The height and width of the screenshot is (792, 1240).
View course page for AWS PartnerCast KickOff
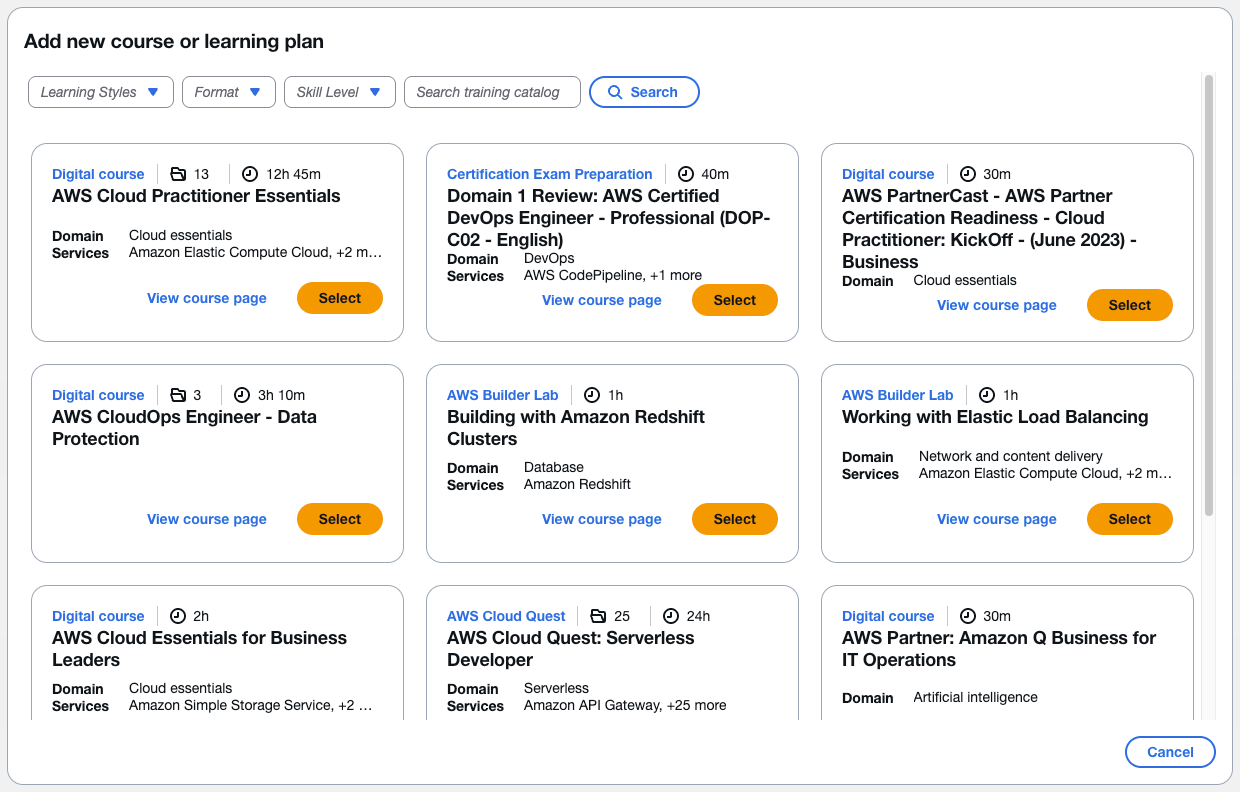pyautogui.click(x=996, y=305)
